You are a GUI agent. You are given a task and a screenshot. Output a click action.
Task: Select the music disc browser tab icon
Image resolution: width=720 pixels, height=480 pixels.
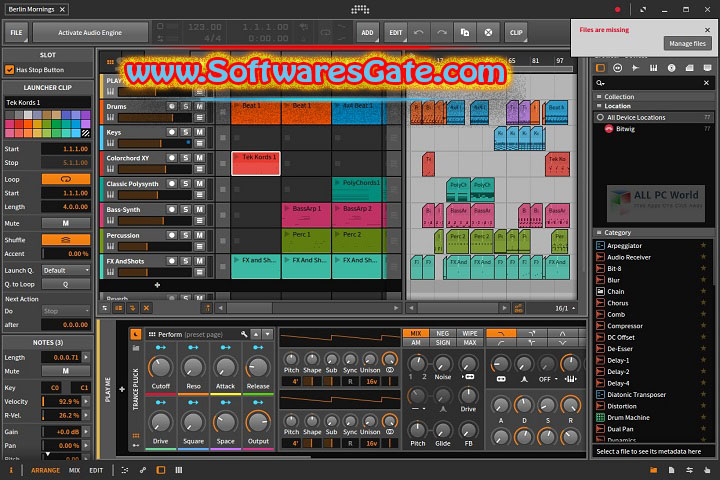pos(671,68)
